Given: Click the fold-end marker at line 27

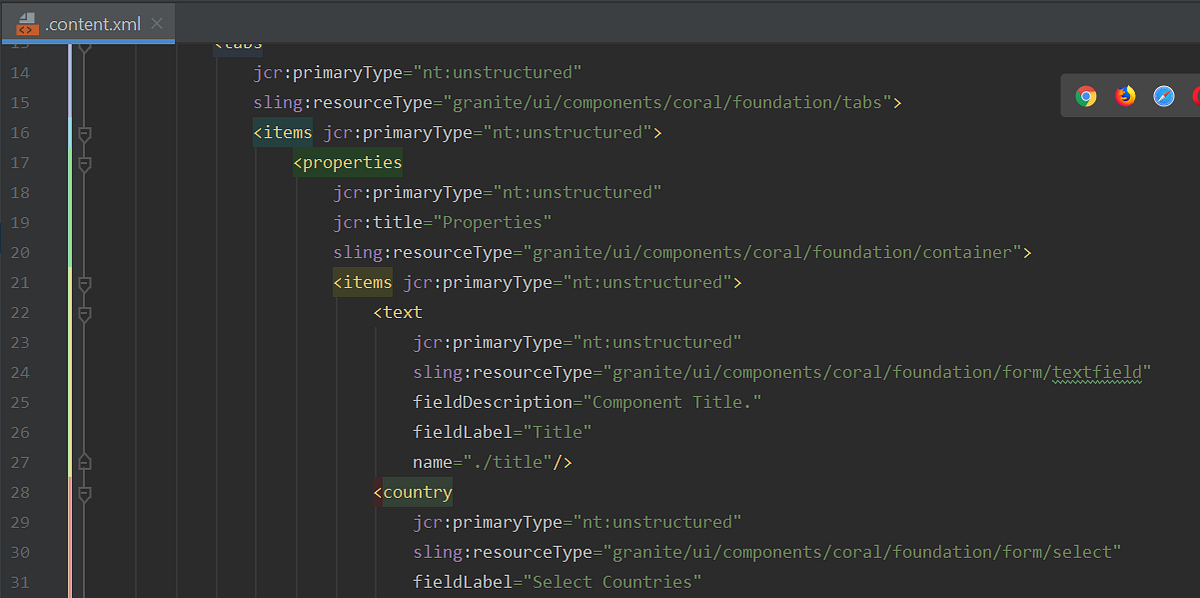Looking at the screenshot, I should click(x=84, y=462).
